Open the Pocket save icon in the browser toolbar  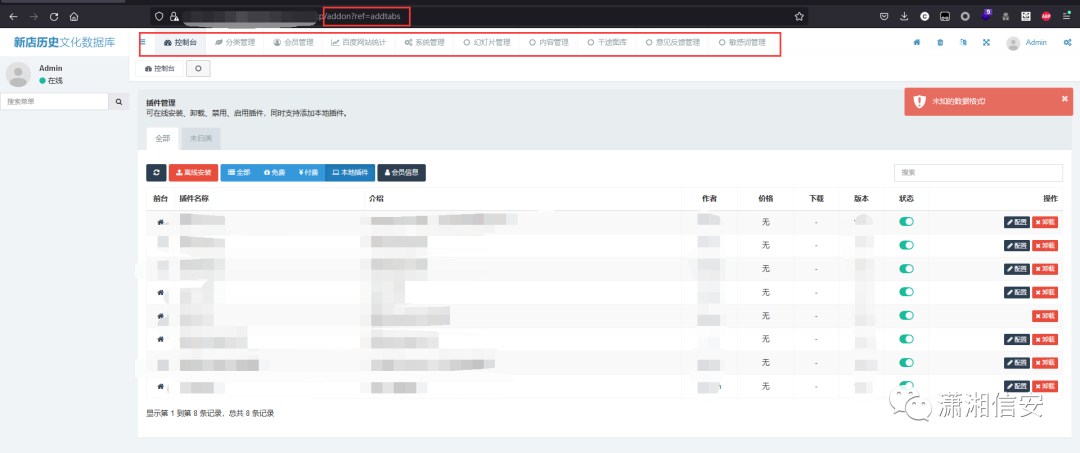pyautogui.click(x=884, y=16)
